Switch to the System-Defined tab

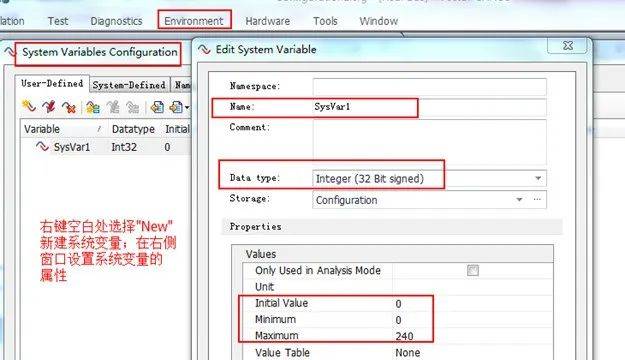click(x=129, y=85)
